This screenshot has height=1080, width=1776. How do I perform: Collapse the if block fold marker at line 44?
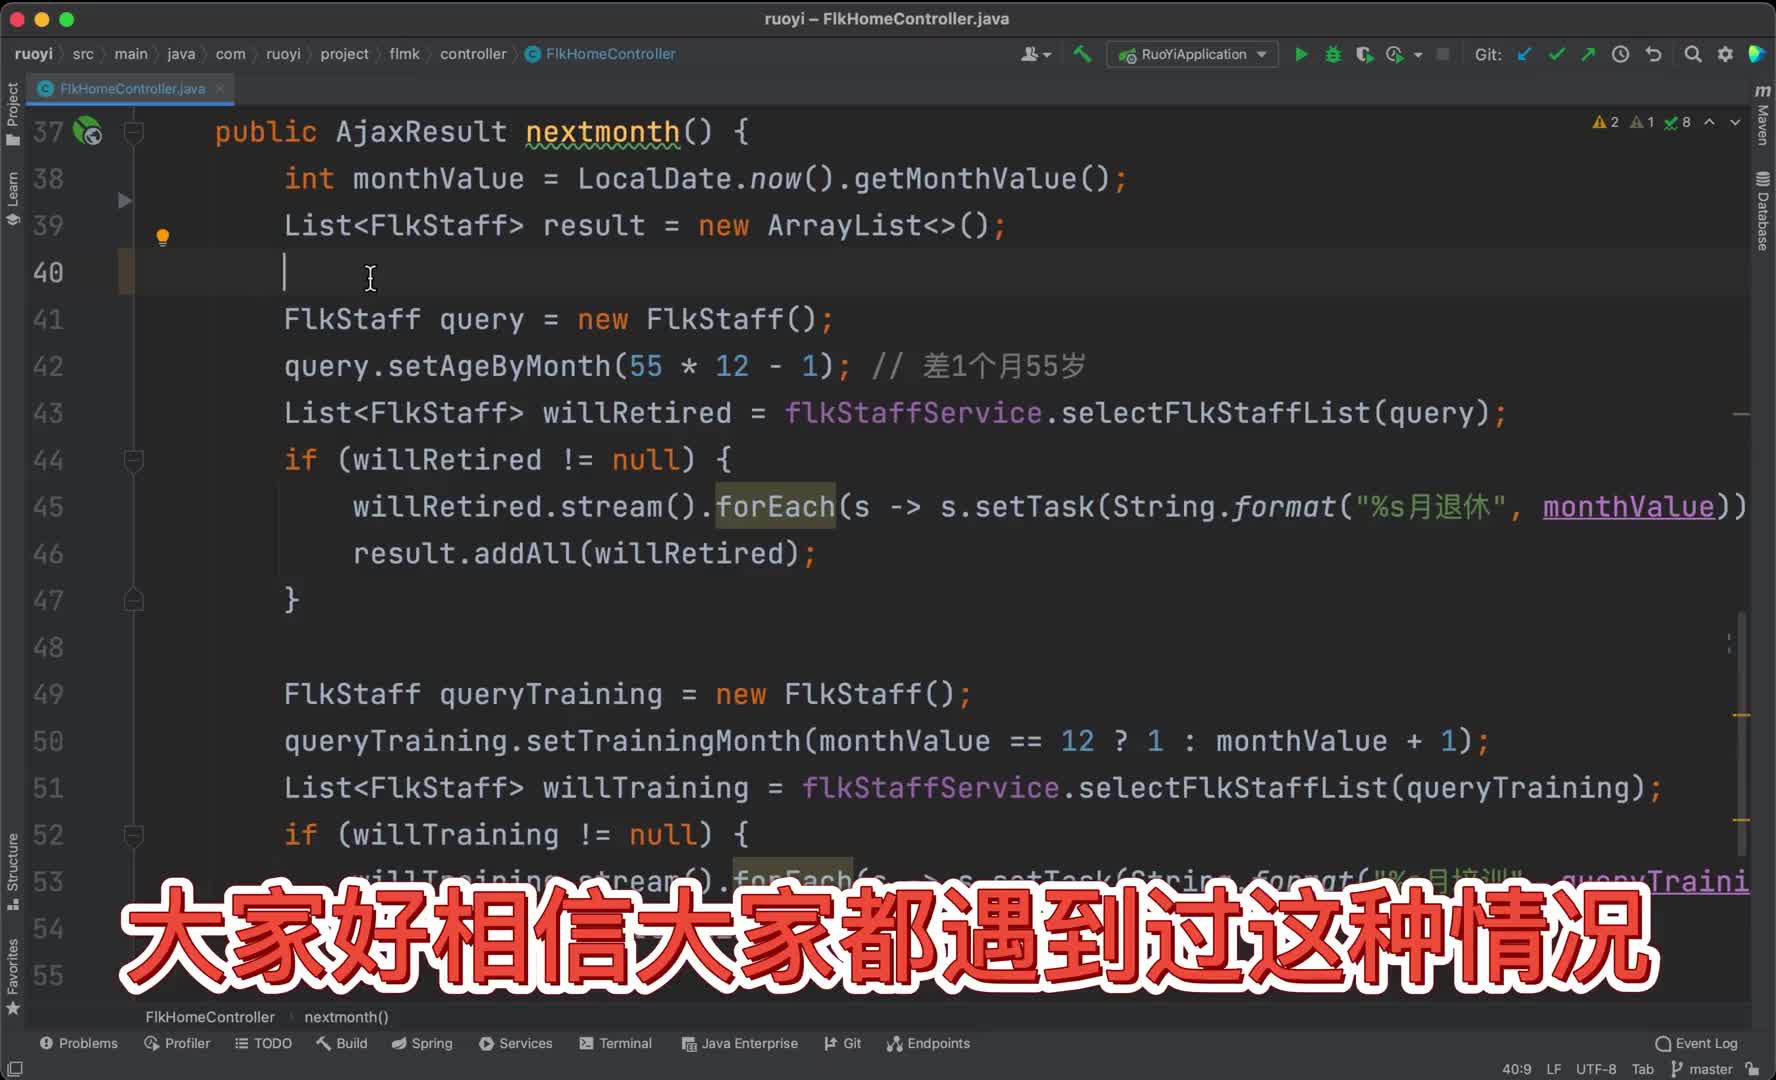click(133, 460)
